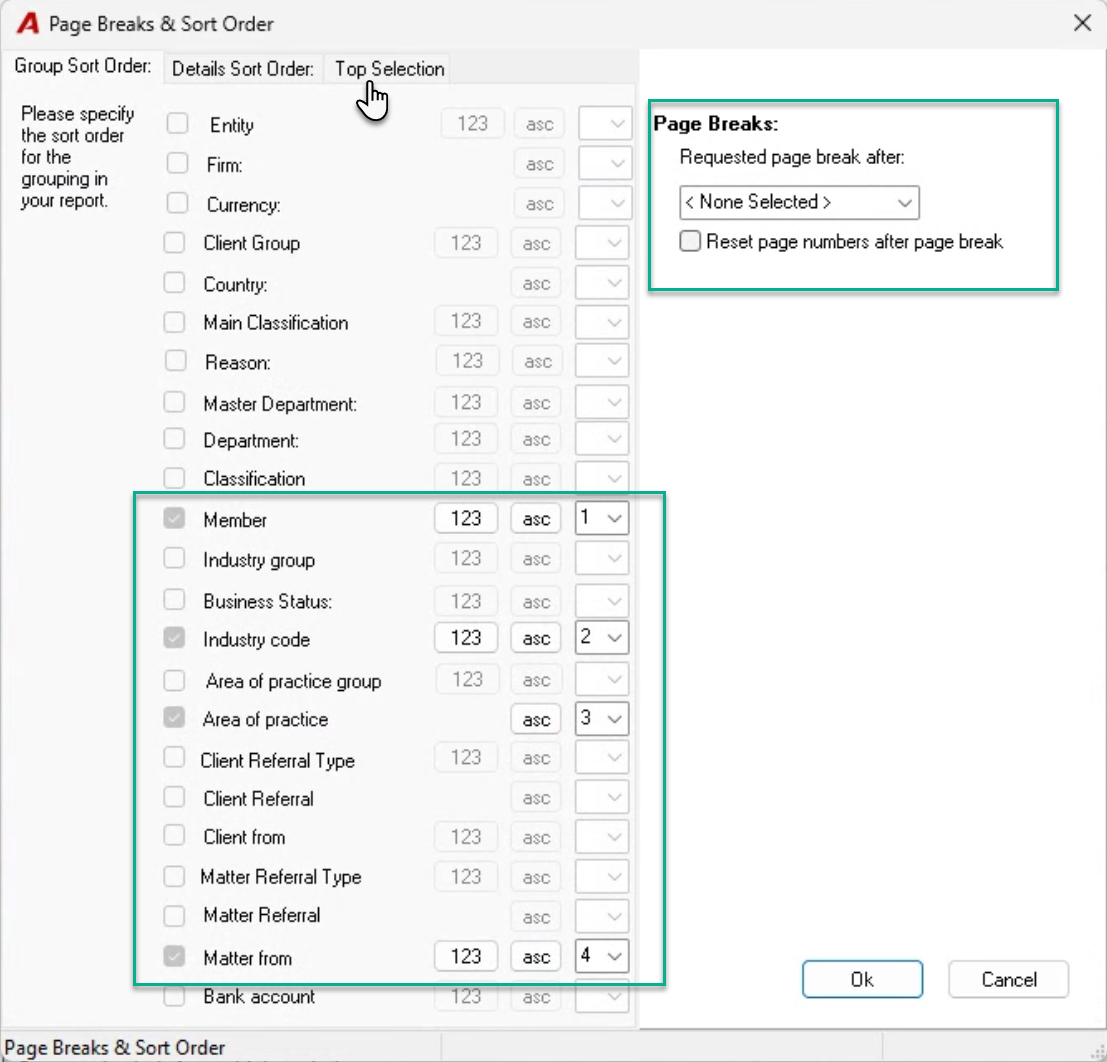
Task: Click the Industry code 123 button
Action: (466, 638)
